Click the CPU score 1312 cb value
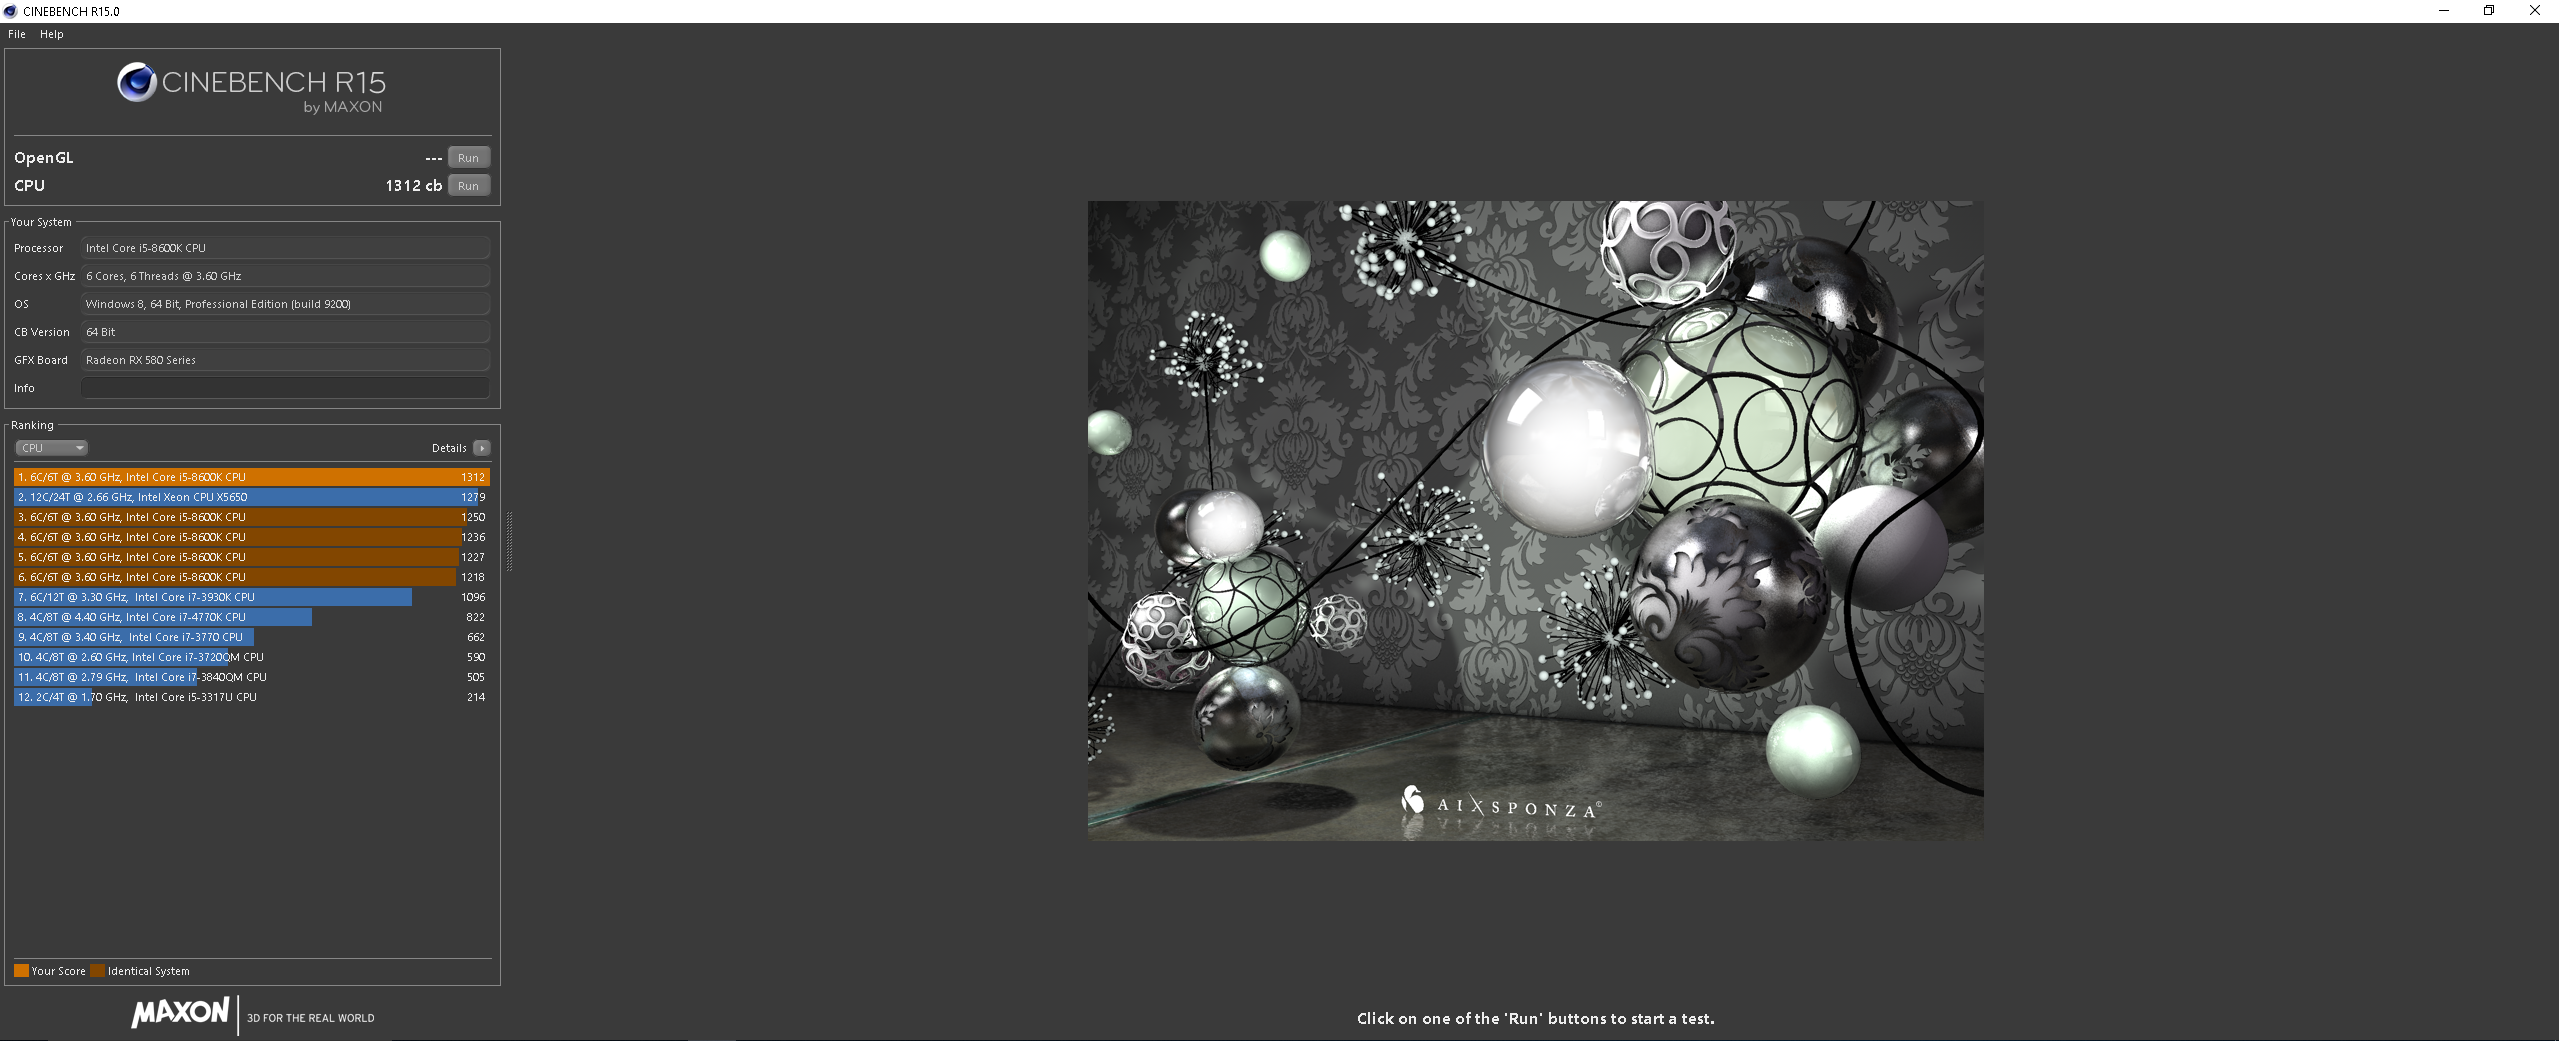 click(413, 186)
